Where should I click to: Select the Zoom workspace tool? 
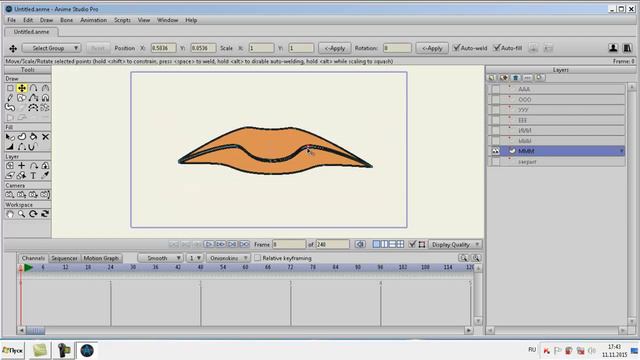click(22, 214)
